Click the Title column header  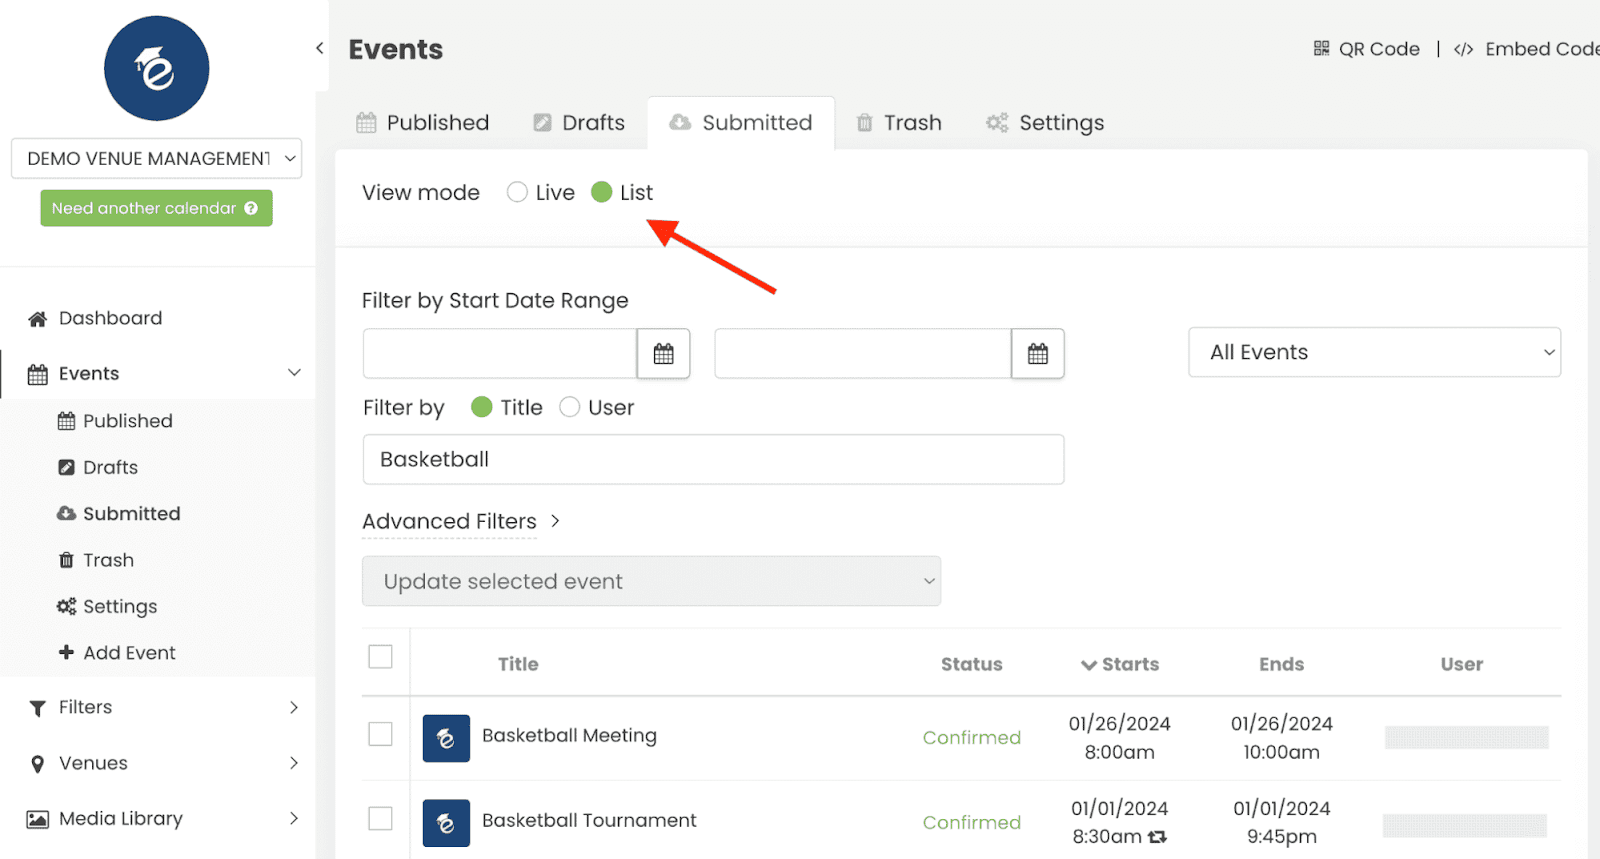pyautogui.click(x=518, y=664)
